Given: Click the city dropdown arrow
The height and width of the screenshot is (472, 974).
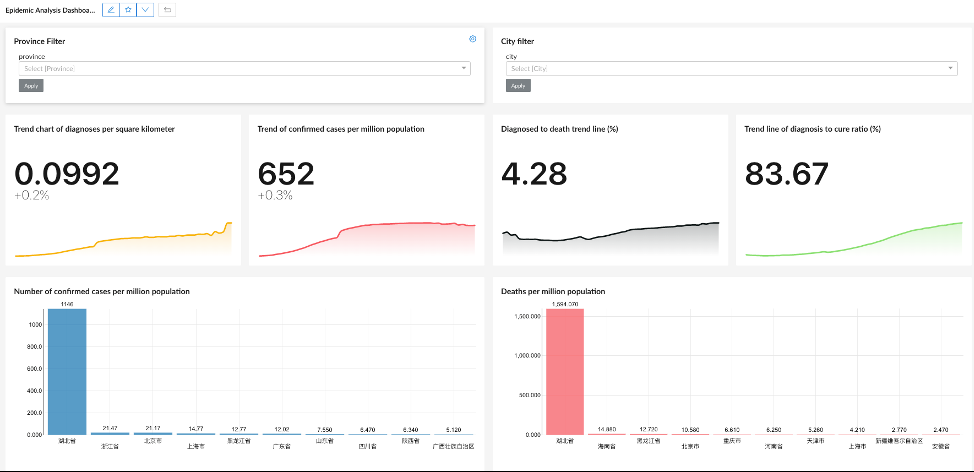Looking at the screenshot, I should click(x=951, y=68).
